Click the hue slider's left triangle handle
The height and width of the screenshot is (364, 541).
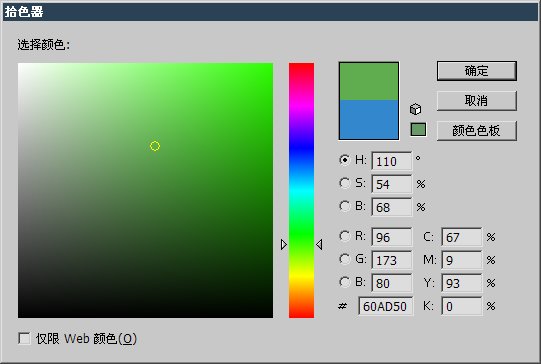click(x=284, y=244)
